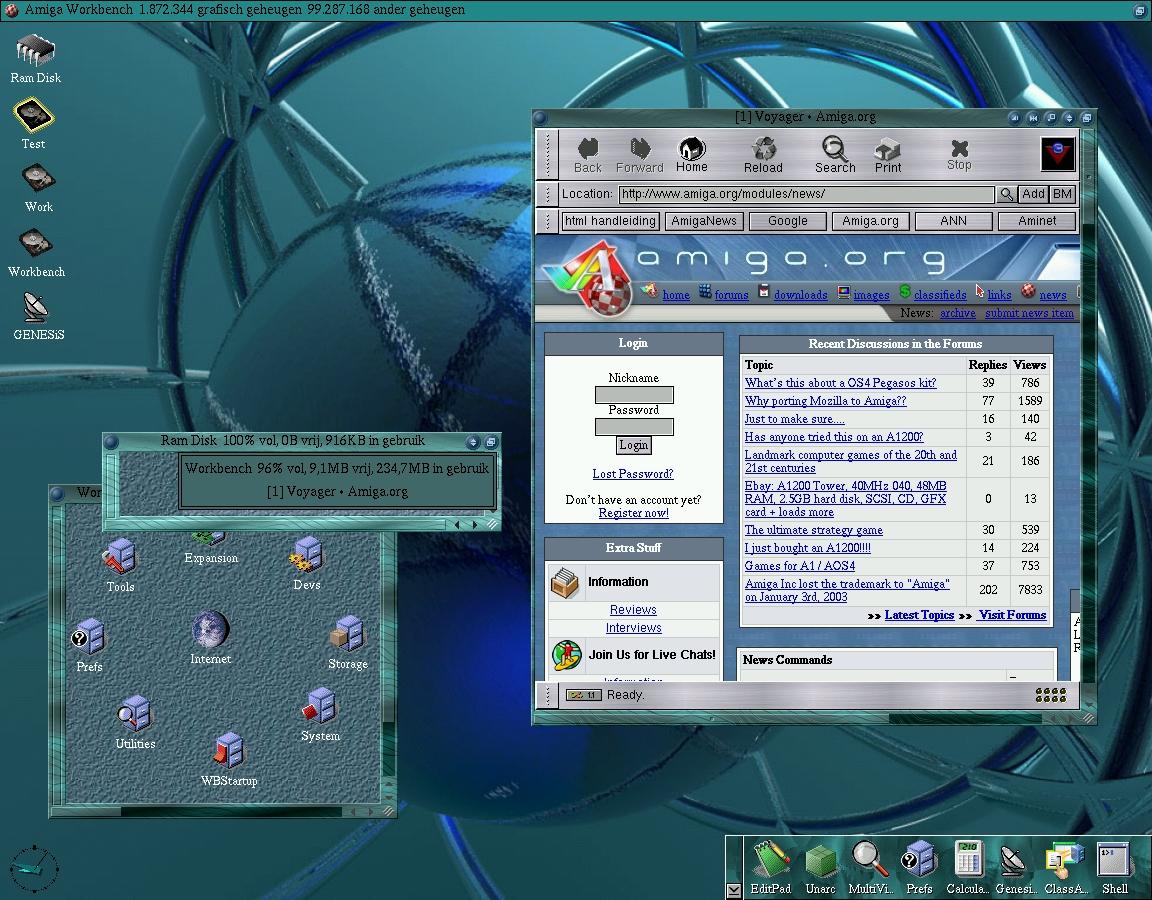The width and height of the screenshot is (1152, 900).
Task: Click the Ram Disk window scroll right arrow
Action: point(475,525)
